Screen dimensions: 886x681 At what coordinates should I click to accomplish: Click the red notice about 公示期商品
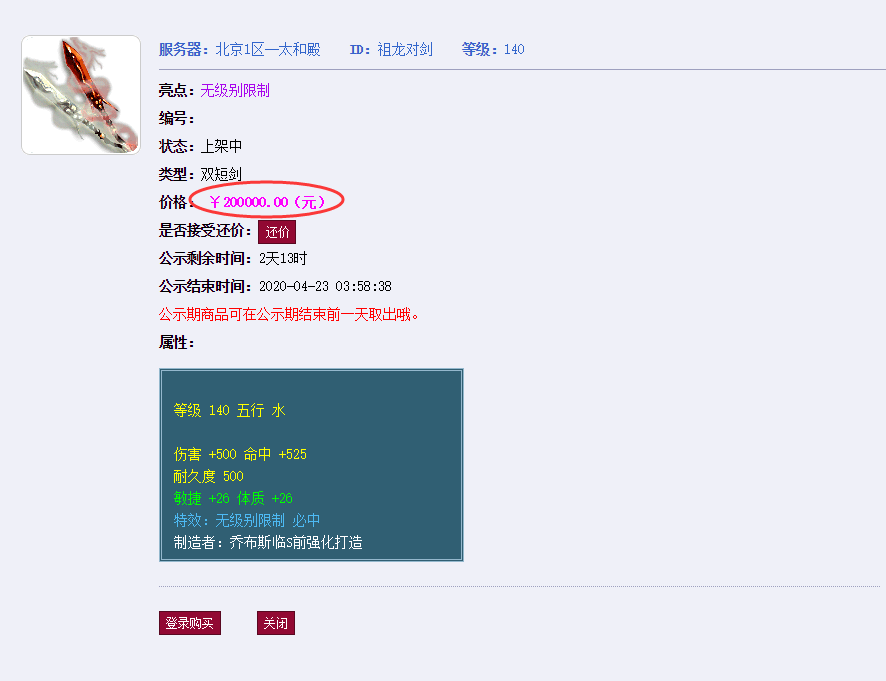click(289, 315)
